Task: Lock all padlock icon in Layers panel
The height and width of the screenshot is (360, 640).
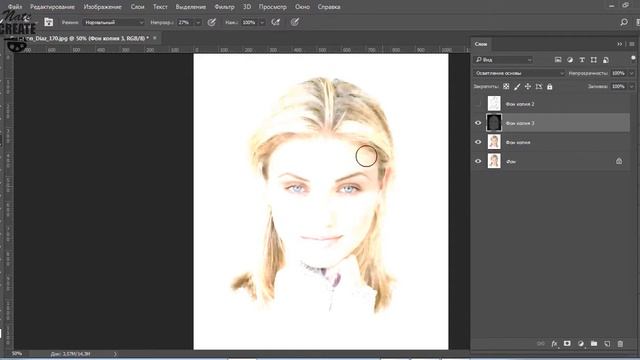Action: click(550, 87)
